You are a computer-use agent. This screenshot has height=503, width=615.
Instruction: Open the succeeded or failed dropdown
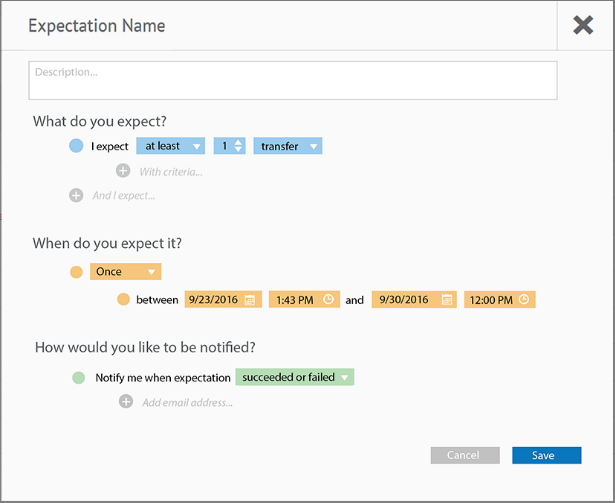coord(295,377)
